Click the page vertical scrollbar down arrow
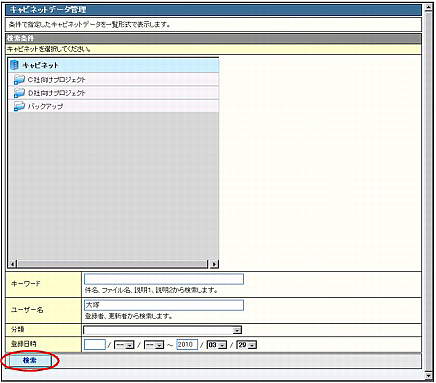 [x=428, y=375]
